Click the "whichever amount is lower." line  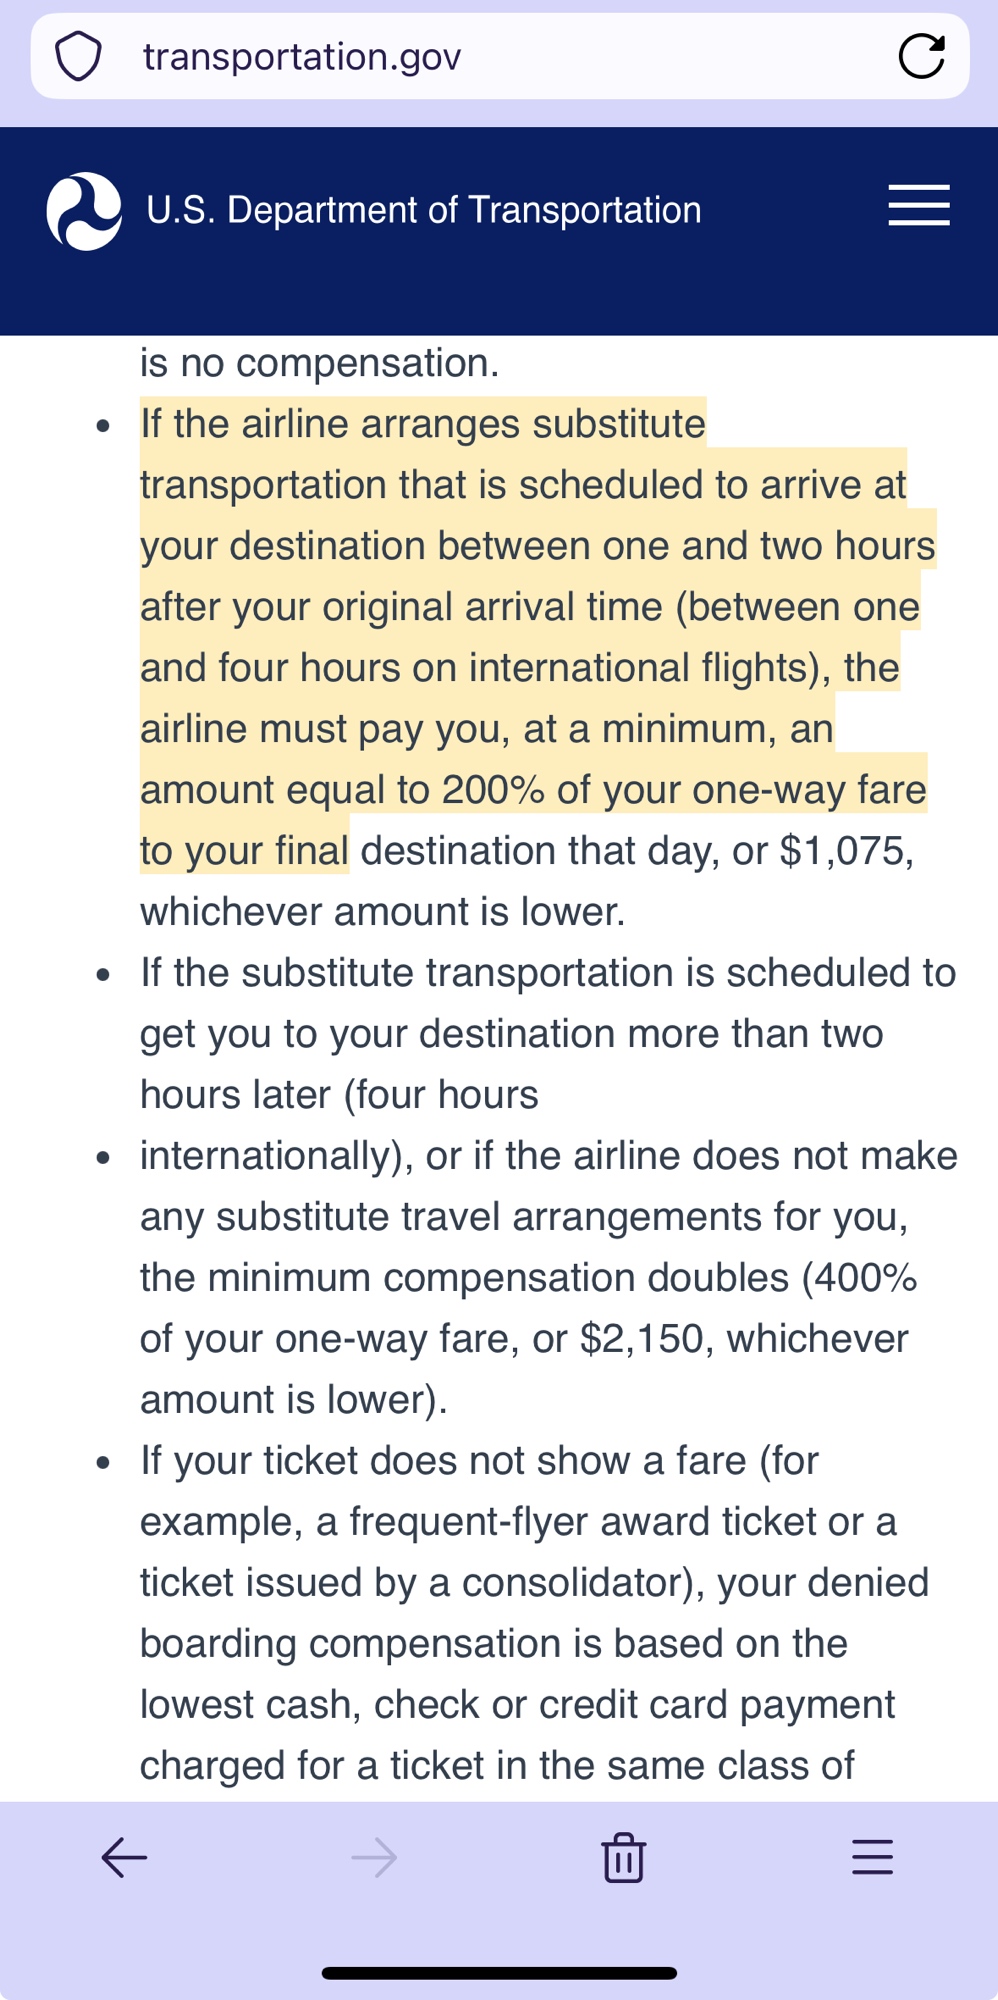click(x=382, y=912)
